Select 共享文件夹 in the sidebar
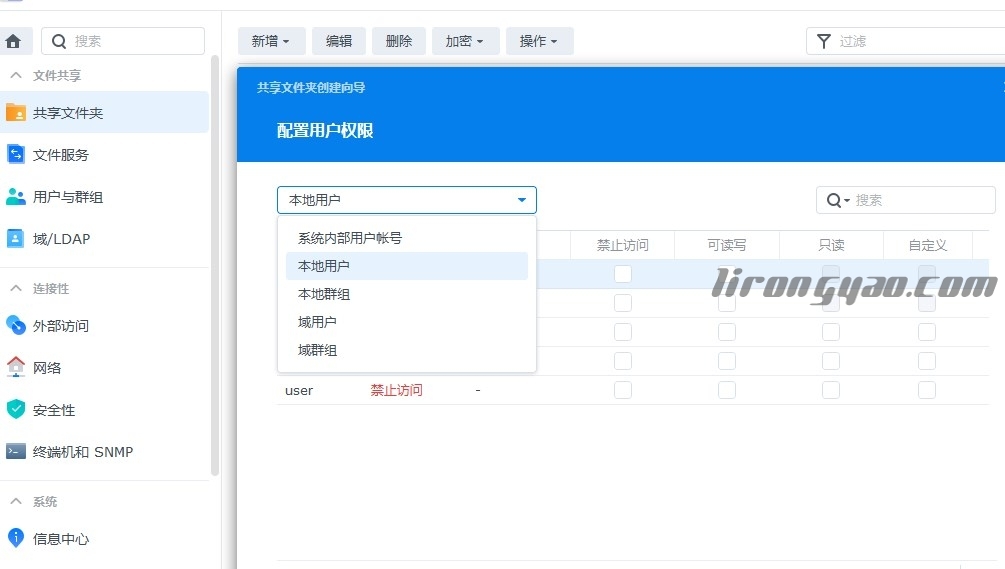Screen dimensions: 1005x569 click(104, 113)
